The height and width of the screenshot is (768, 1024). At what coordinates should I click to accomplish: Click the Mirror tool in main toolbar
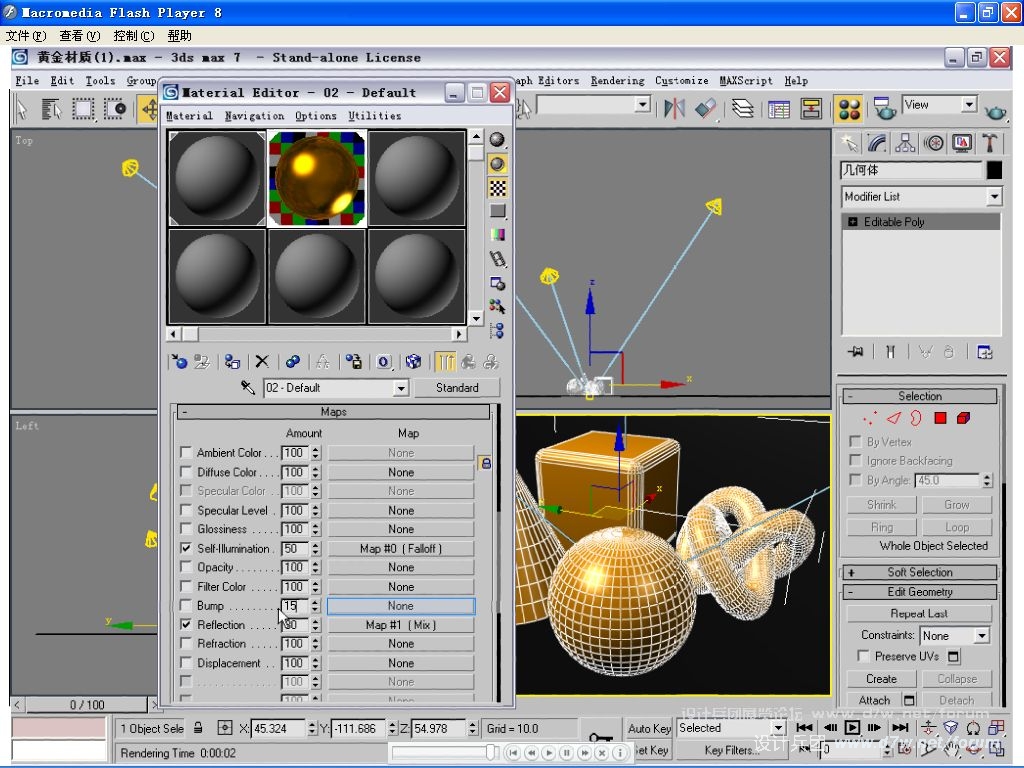pyautogui.click(x=674, y=108)
